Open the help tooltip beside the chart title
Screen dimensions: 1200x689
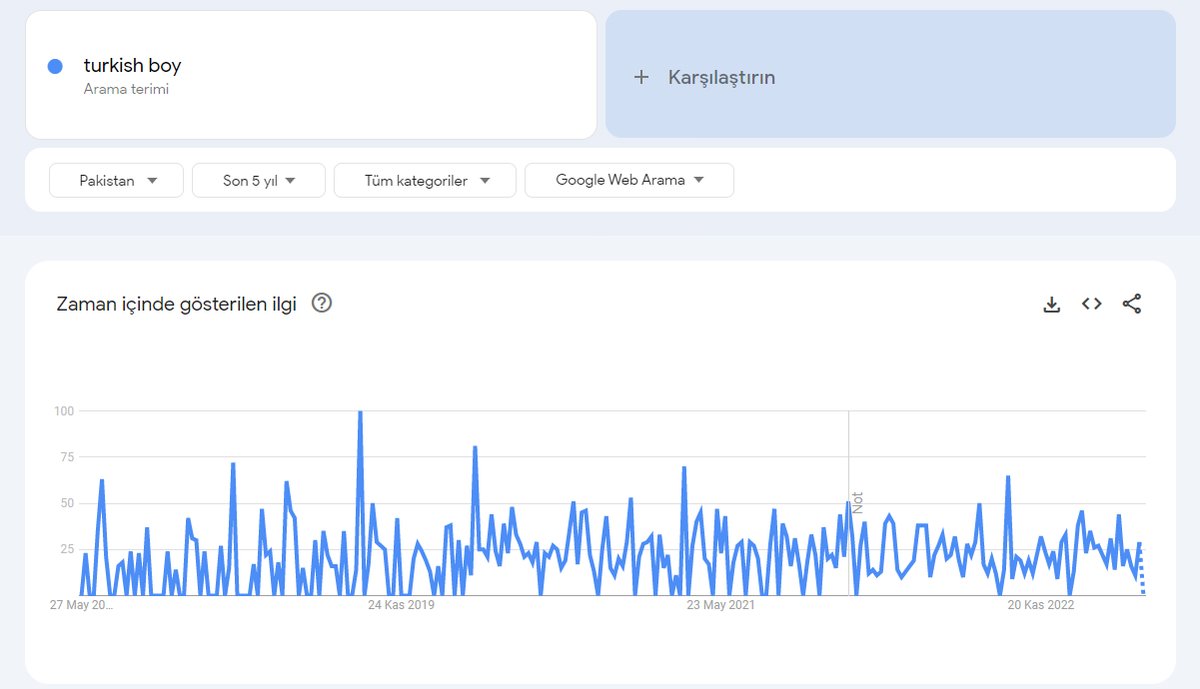322,303
